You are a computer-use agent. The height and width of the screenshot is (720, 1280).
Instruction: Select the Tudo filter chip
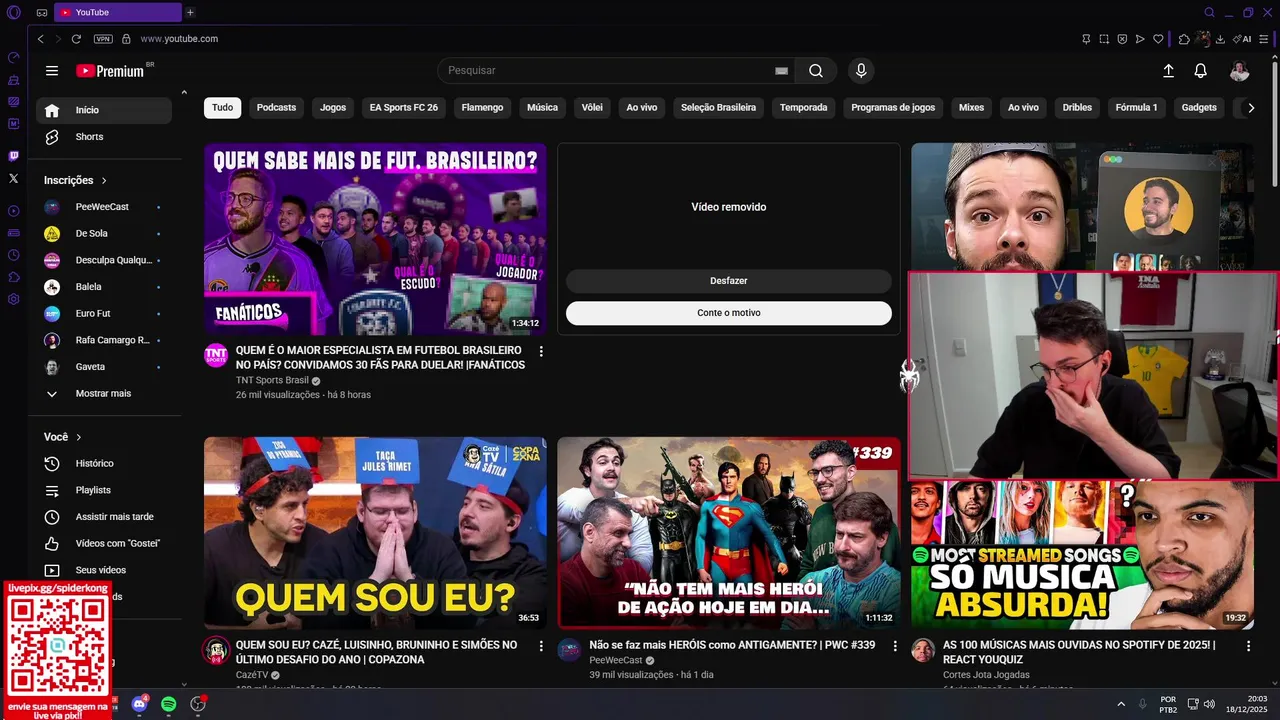coord(222,108)
